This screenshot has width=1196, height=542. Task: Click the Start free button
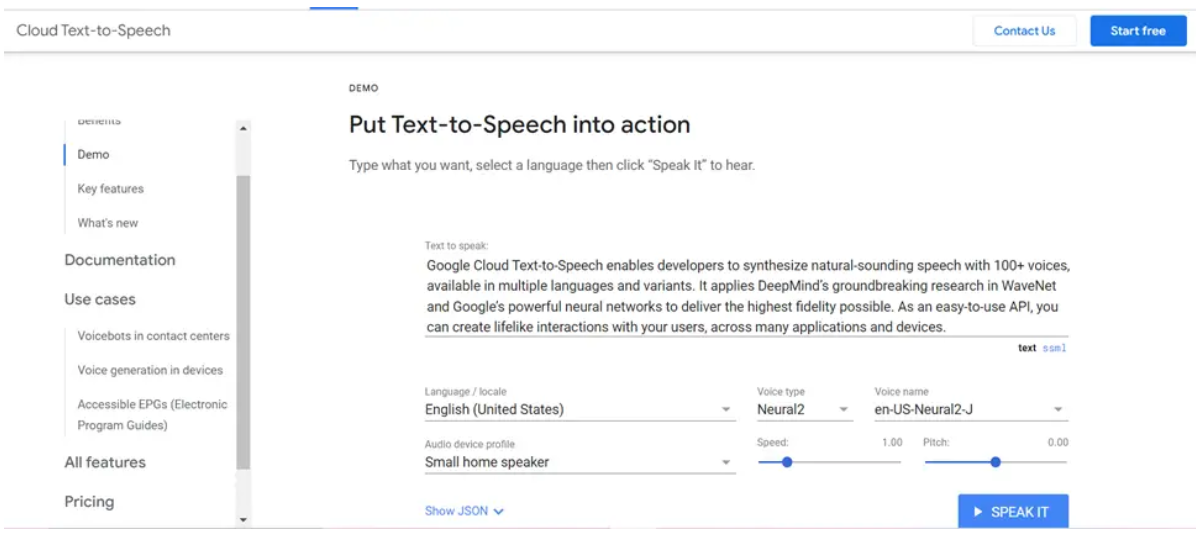1138,31
